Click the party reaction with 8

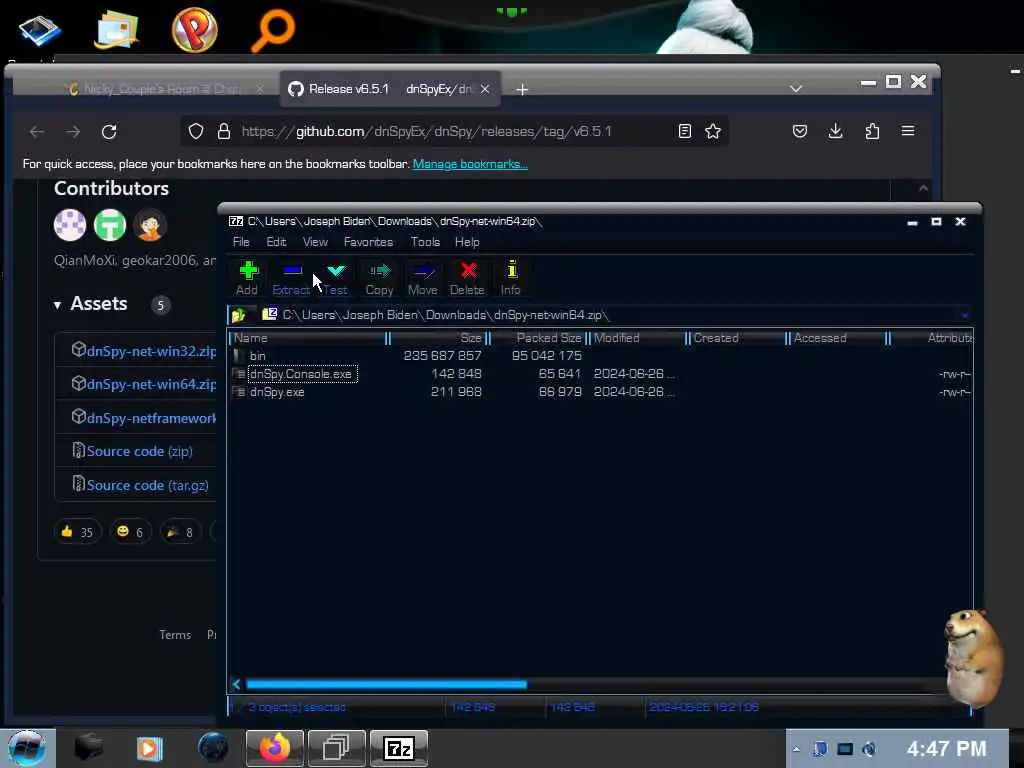pos(180,532)
